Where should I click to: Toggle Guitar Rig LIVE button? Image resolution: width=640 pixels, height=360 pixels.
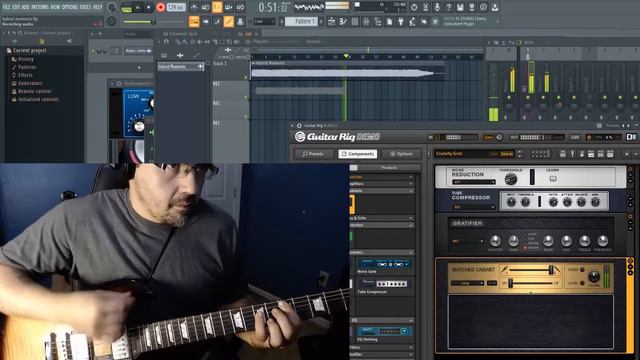575,138
